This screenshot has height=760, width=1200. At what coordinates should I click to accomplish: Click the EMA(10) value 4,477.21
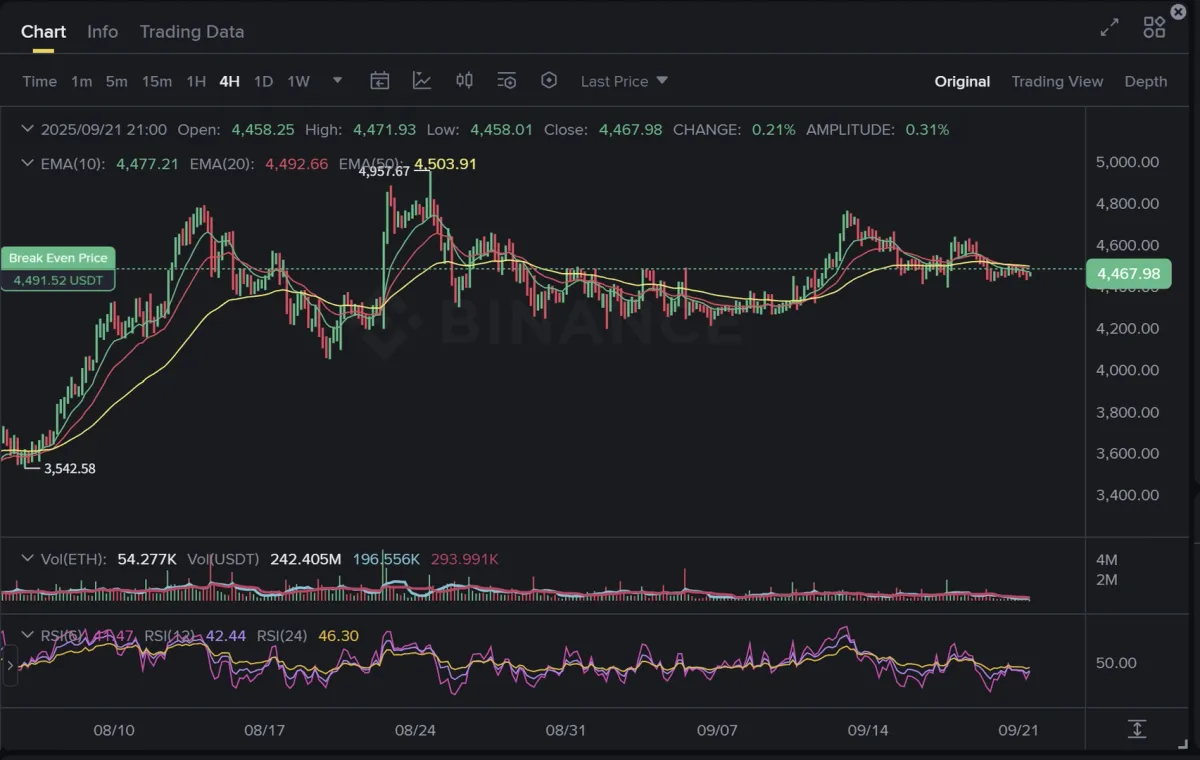click(147, 163)
